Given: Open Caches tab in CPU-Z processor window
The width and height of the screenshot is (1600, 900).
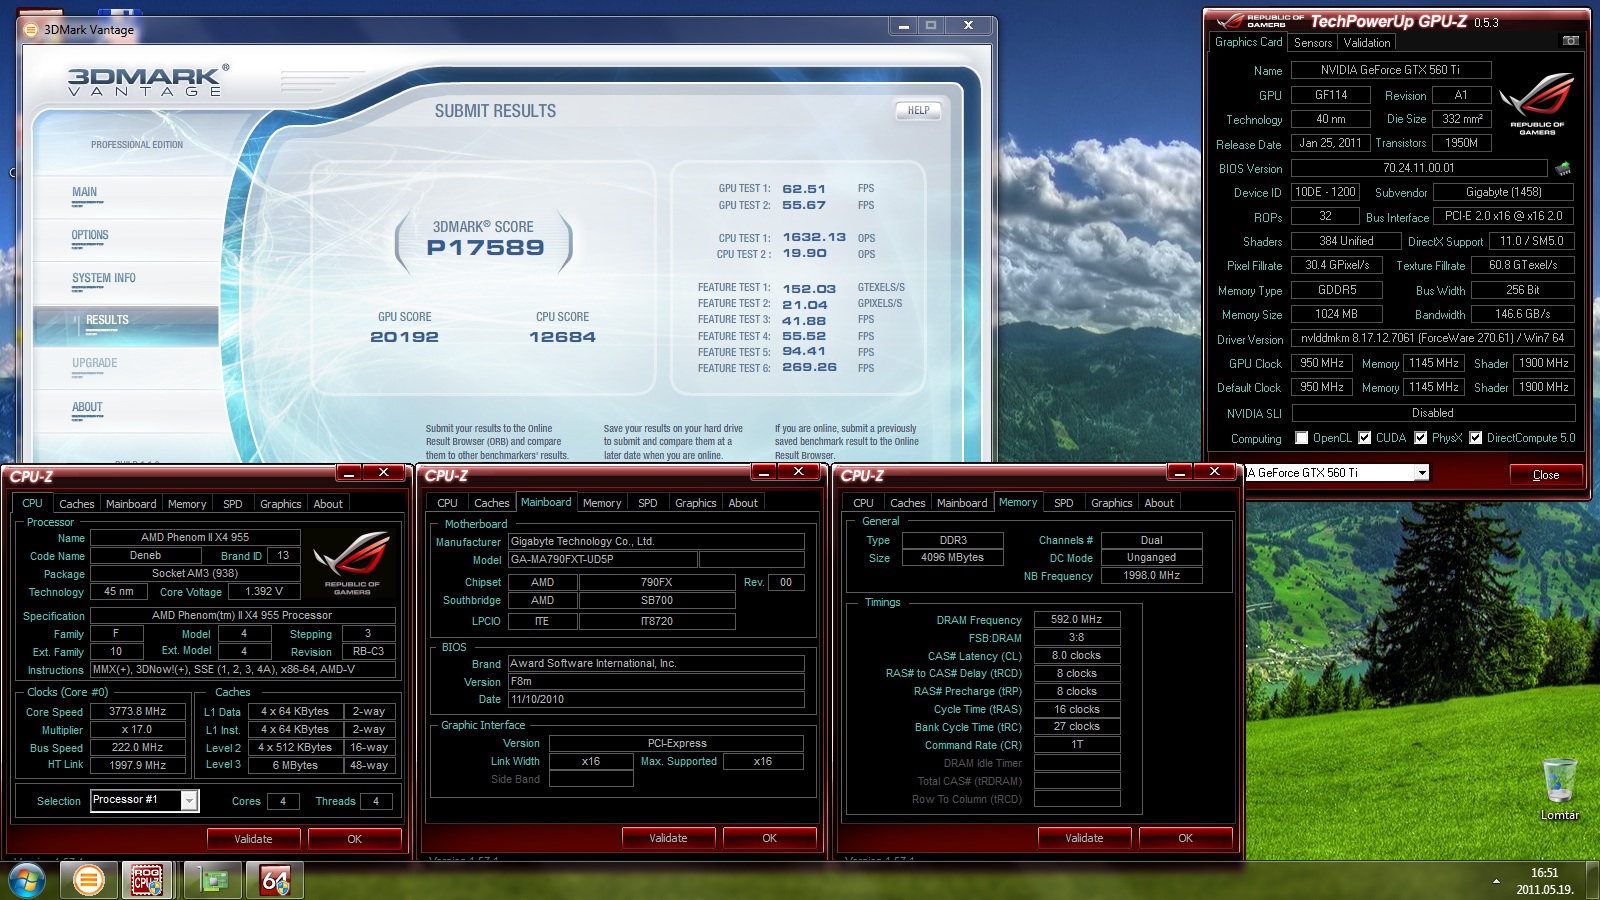Looking at the screenshot, I should click(76, 504).
